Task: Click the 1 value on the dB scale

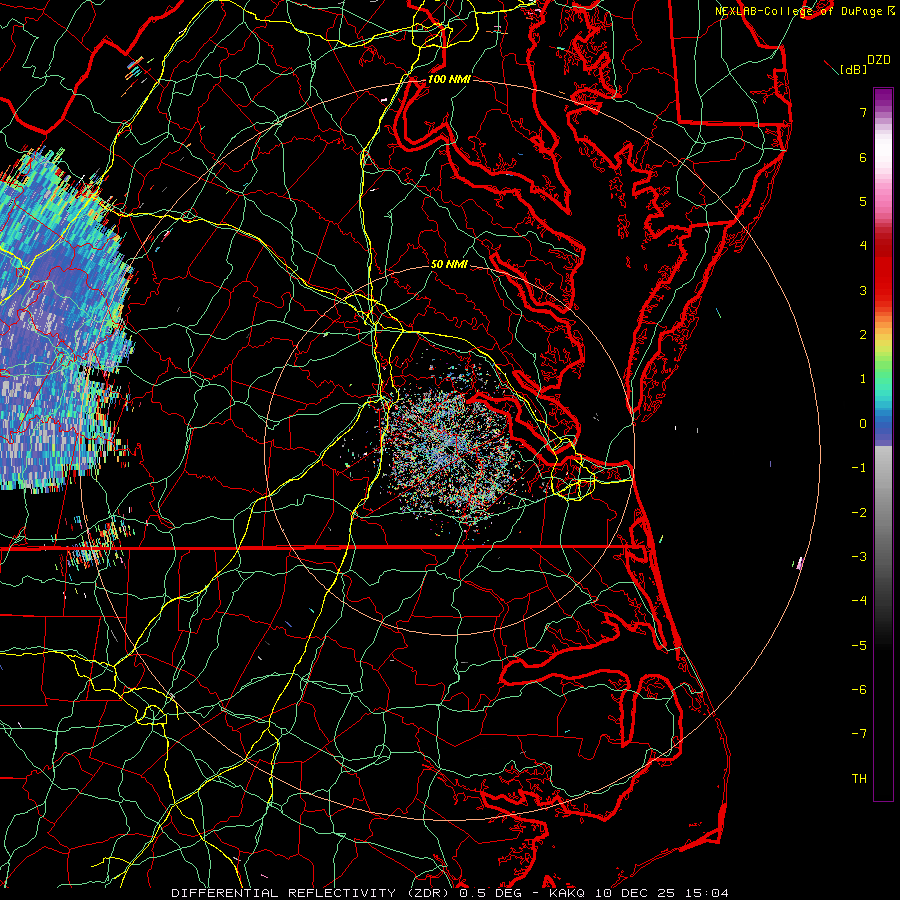Action: (x=863, y=379)
